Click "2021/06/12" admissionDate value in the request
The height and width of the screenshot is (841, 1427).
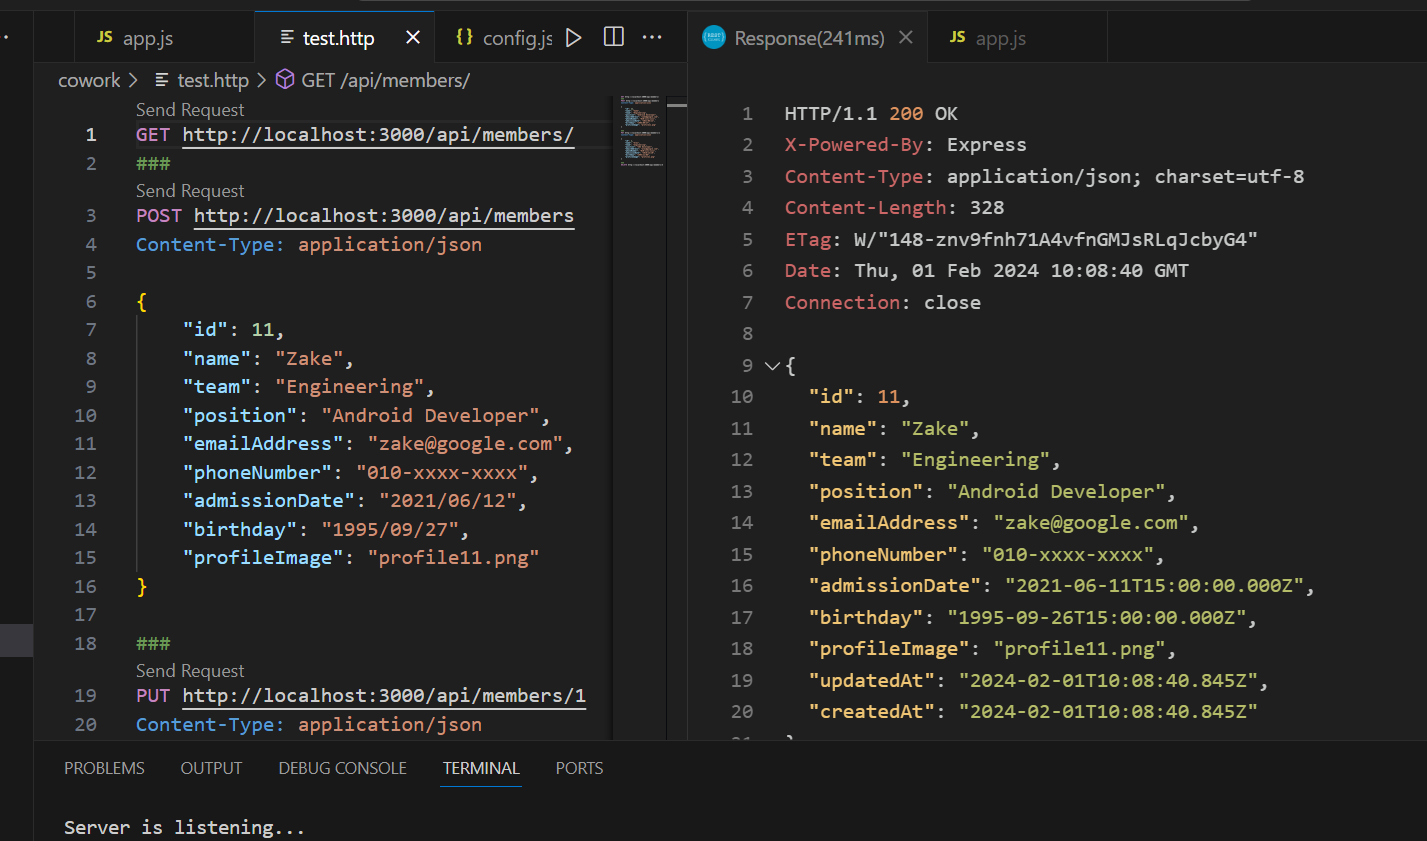(447, 501)
